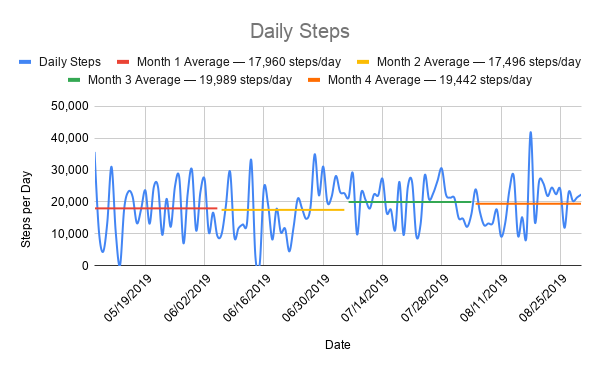The height and width of the screenshot is (371, 600).
Task: Select legend text "Month 4 Average — 19,442 steps/day"
Action: coord(430,80)
